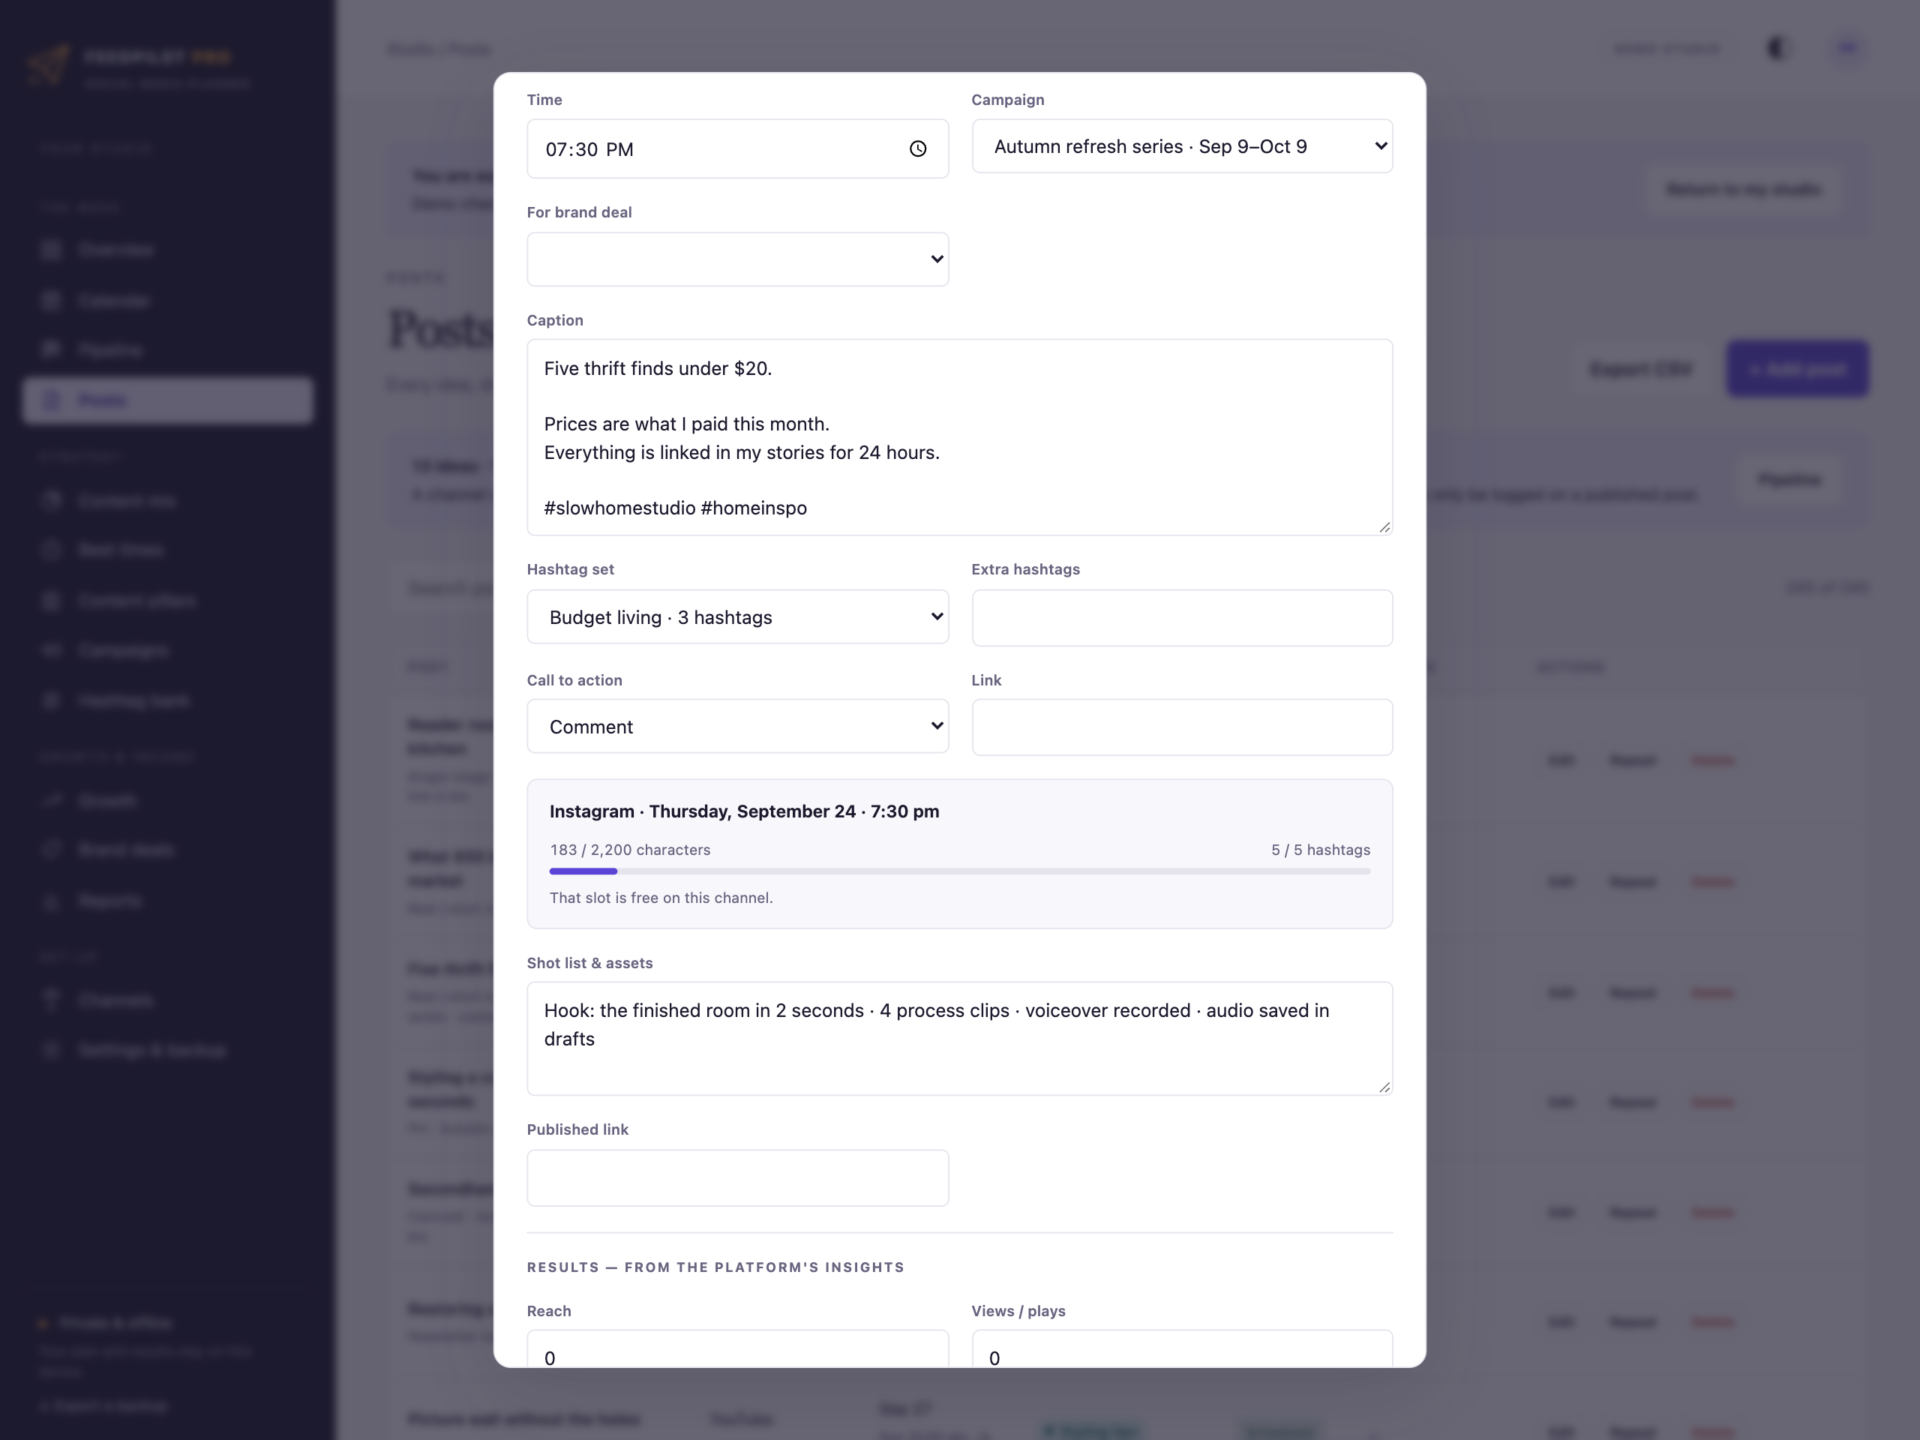Click the Shot list & assets text area
Viewport: 1920px width, 1440px height.
(960, 1038)
